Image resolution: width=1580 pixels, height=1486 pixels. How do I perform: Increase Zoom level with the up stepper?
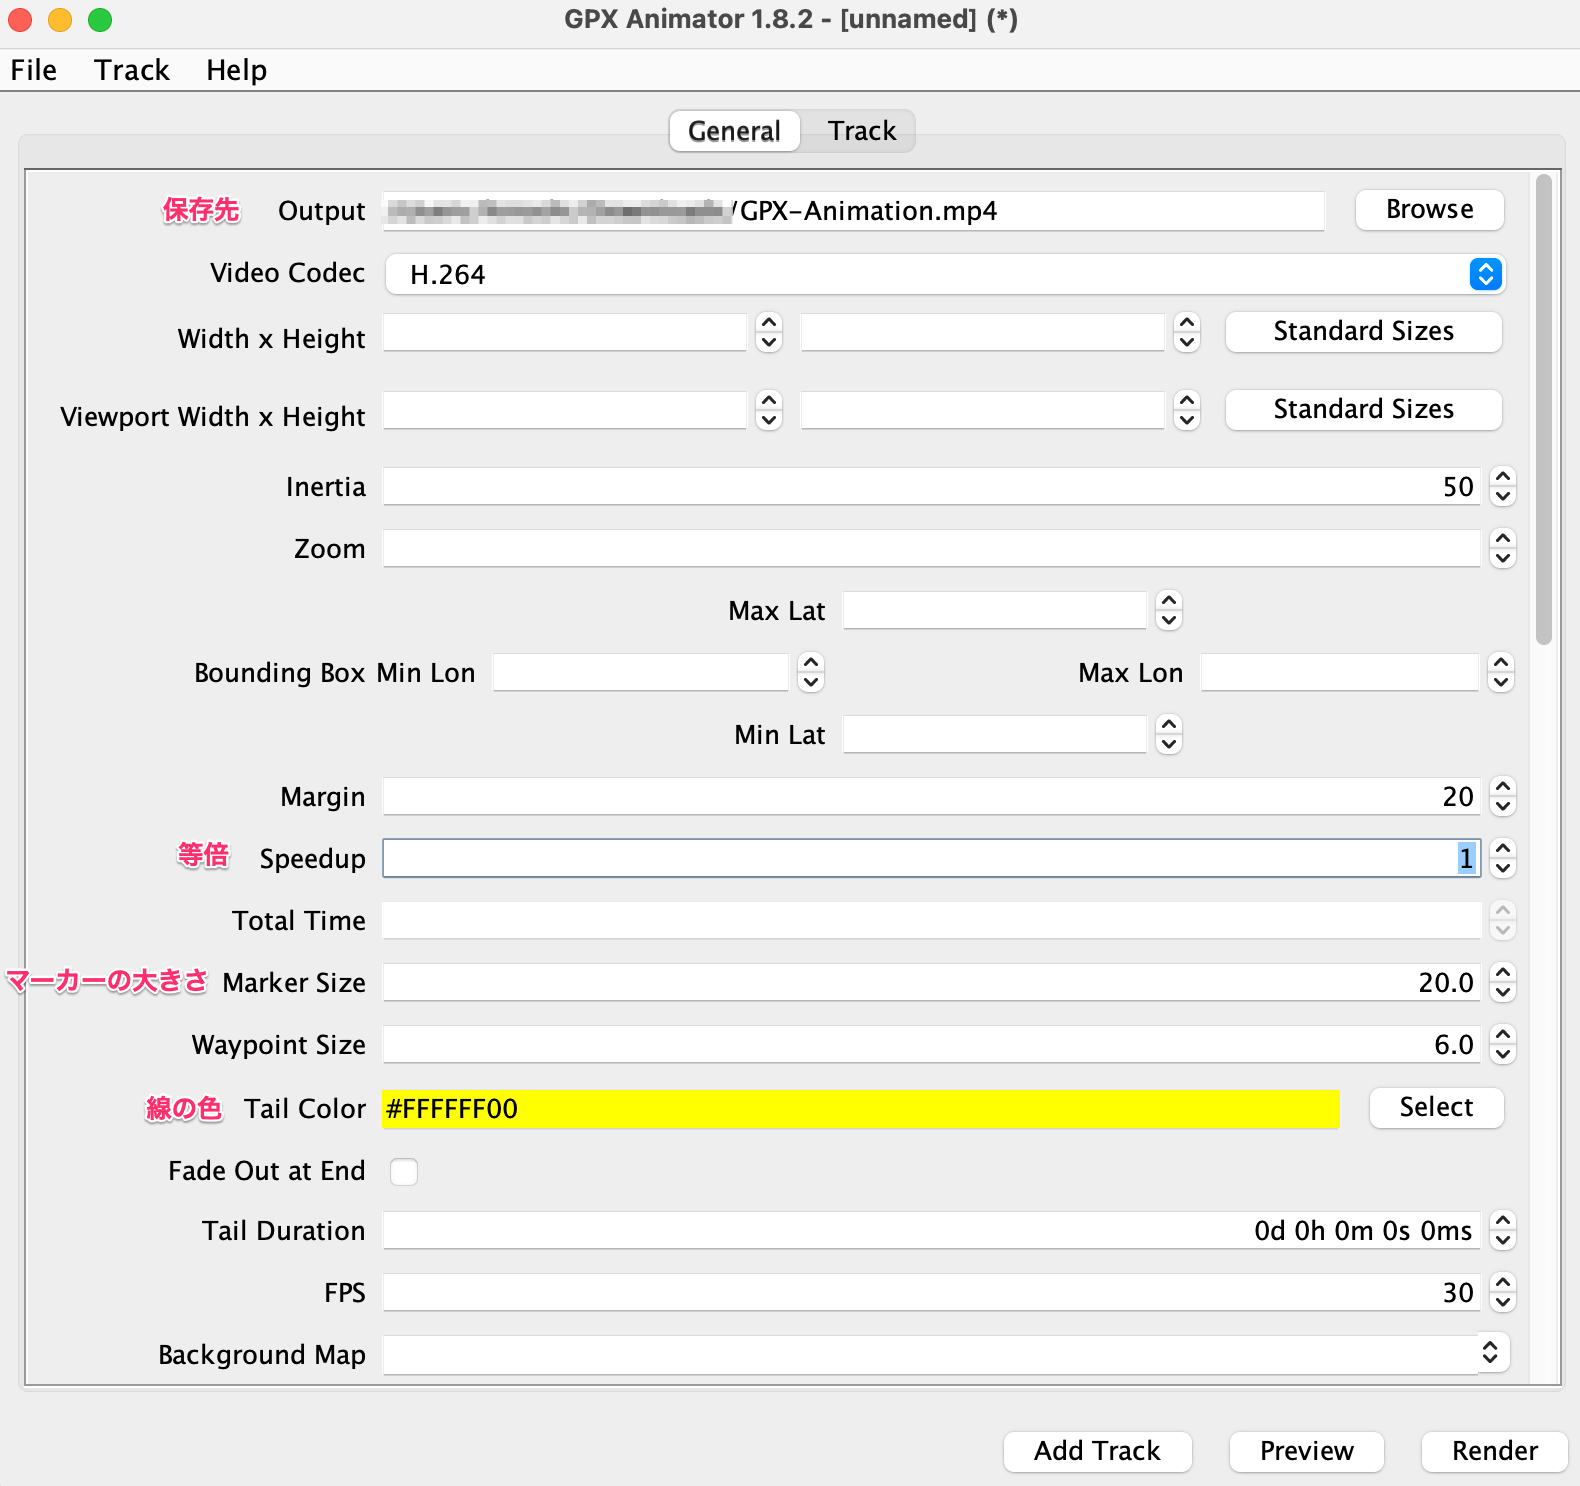point(1502,540)
